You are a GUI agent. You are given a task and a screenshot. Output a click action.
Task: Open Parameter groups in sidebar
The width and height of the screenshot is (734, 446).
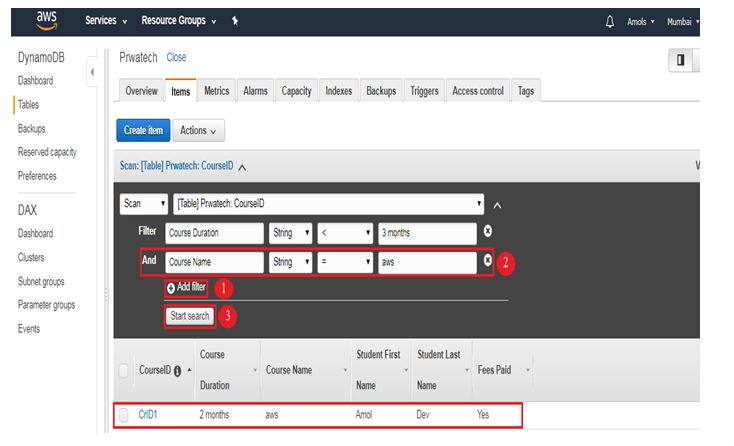click(x=46, y=305)
